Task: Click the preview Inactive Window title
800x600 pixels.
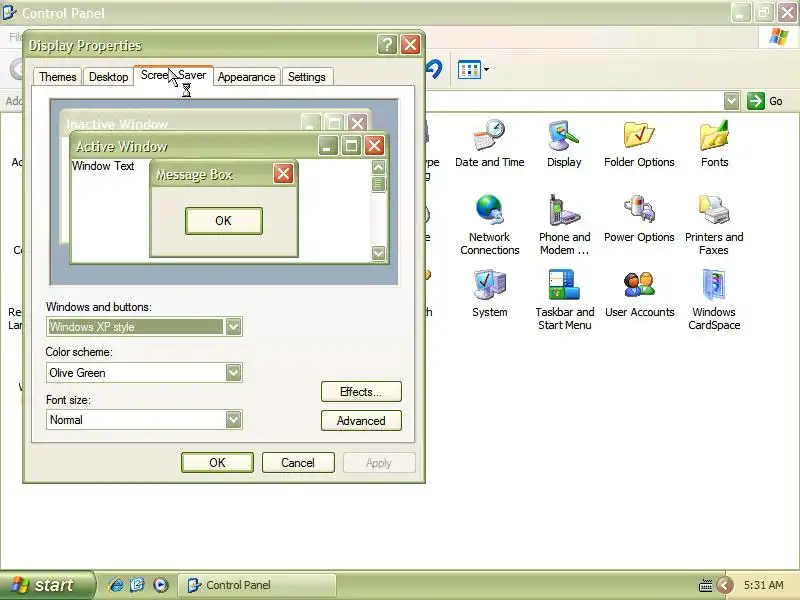Action: tap(117, 124)
